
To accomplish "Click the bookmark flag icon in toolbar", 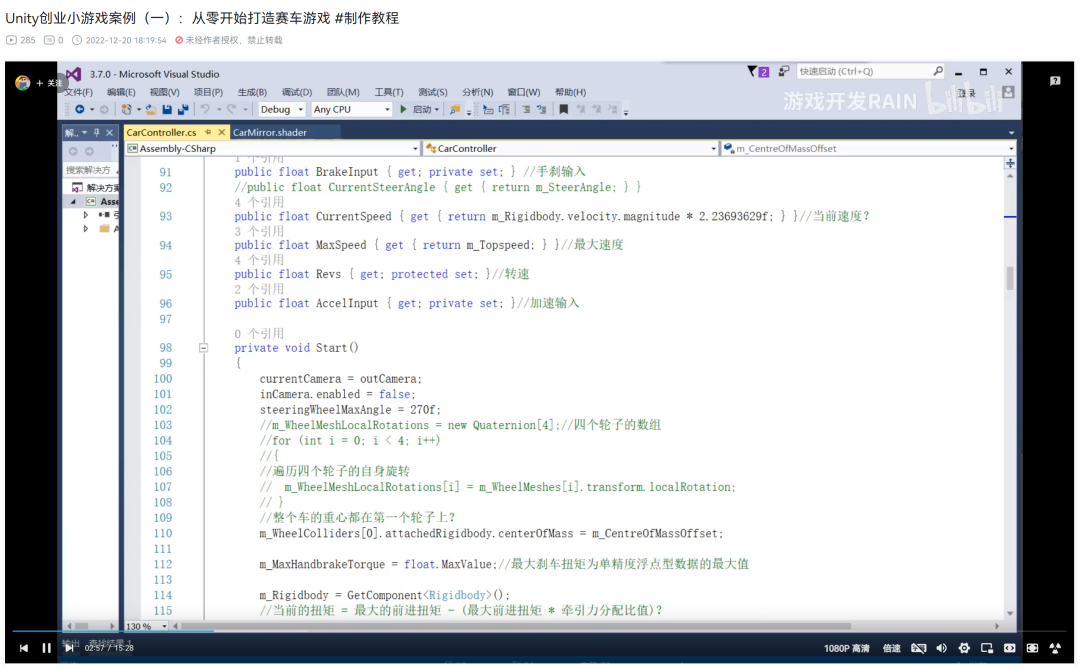I will click(x=563, y=109).
